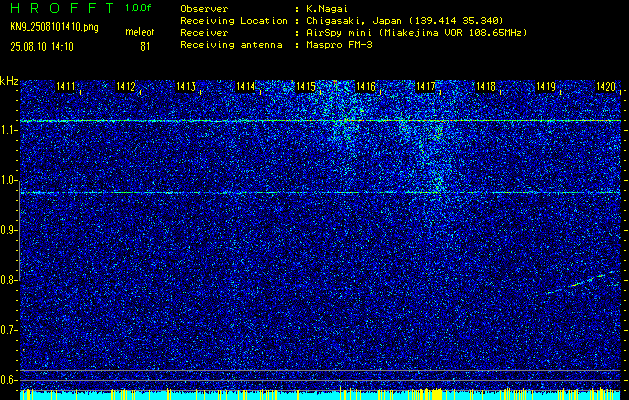Screen dimensions: 629x400
Task: Click the Receiving antenna label
Action: (x=231, y=45)
